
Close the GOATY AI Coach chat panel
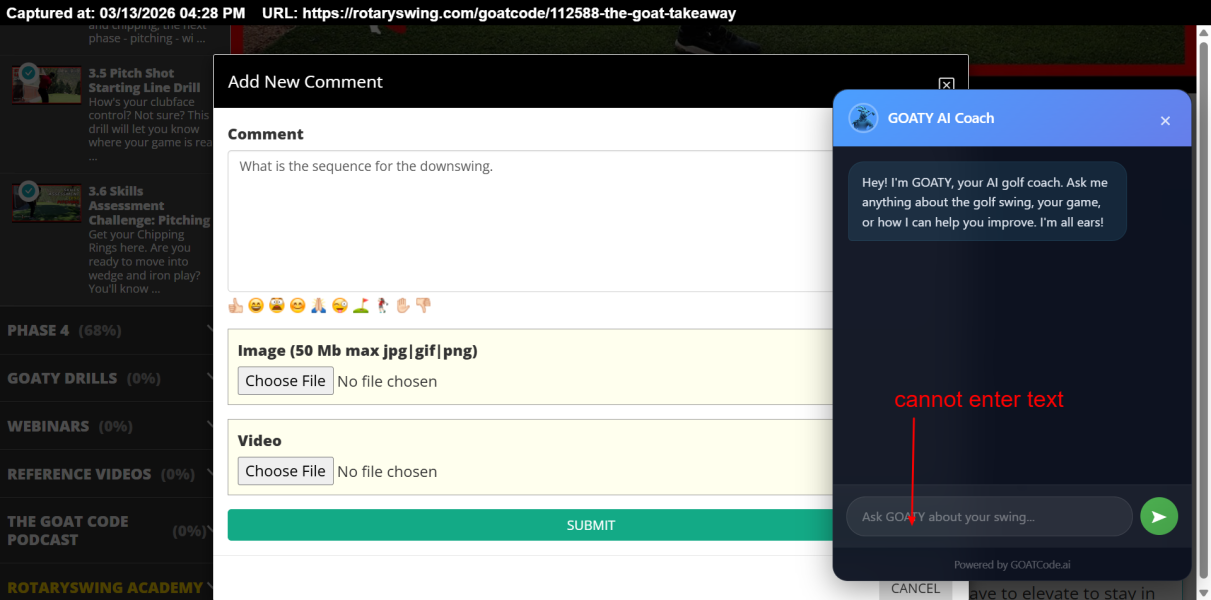coord(1164,121)
